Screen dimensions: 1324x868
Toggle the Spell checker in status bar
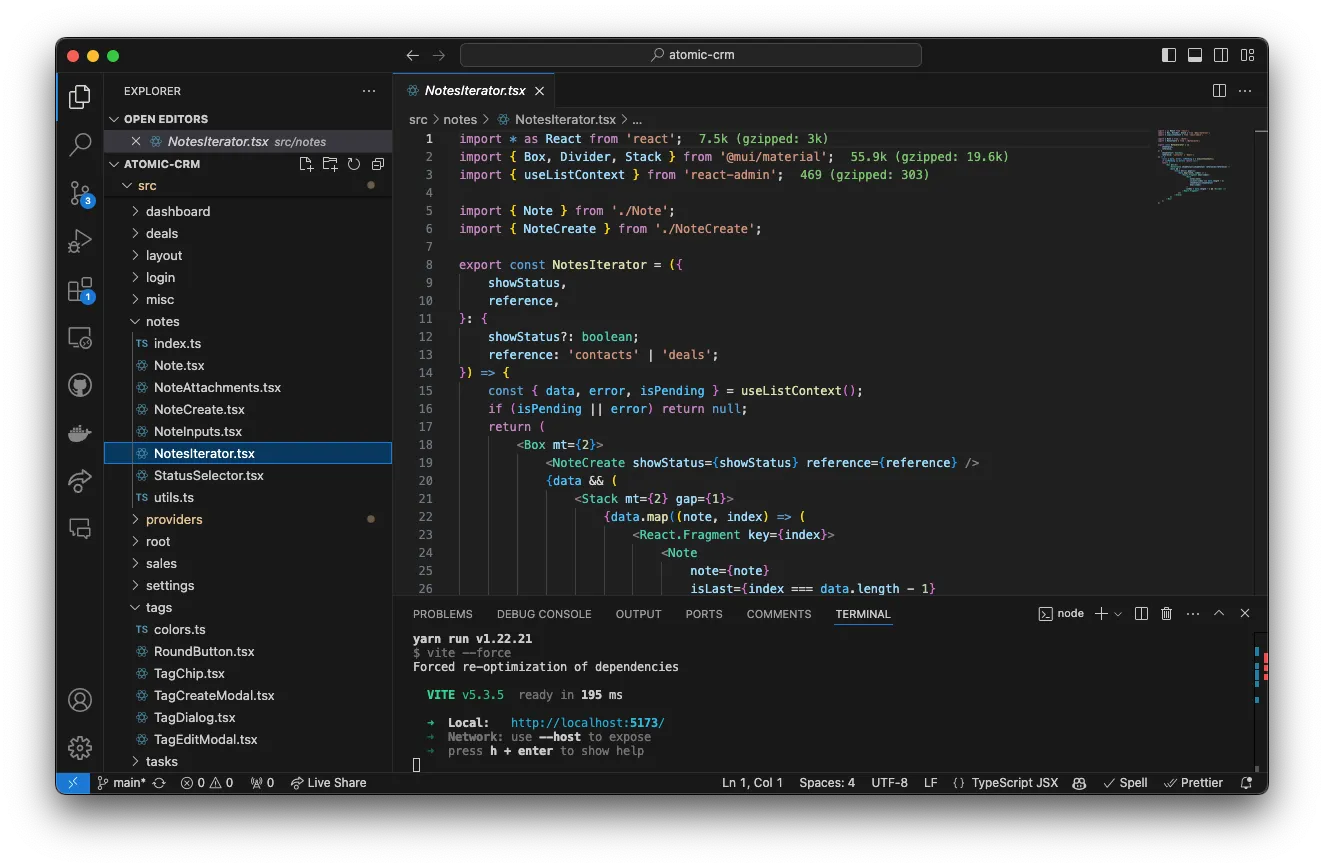1124,783
